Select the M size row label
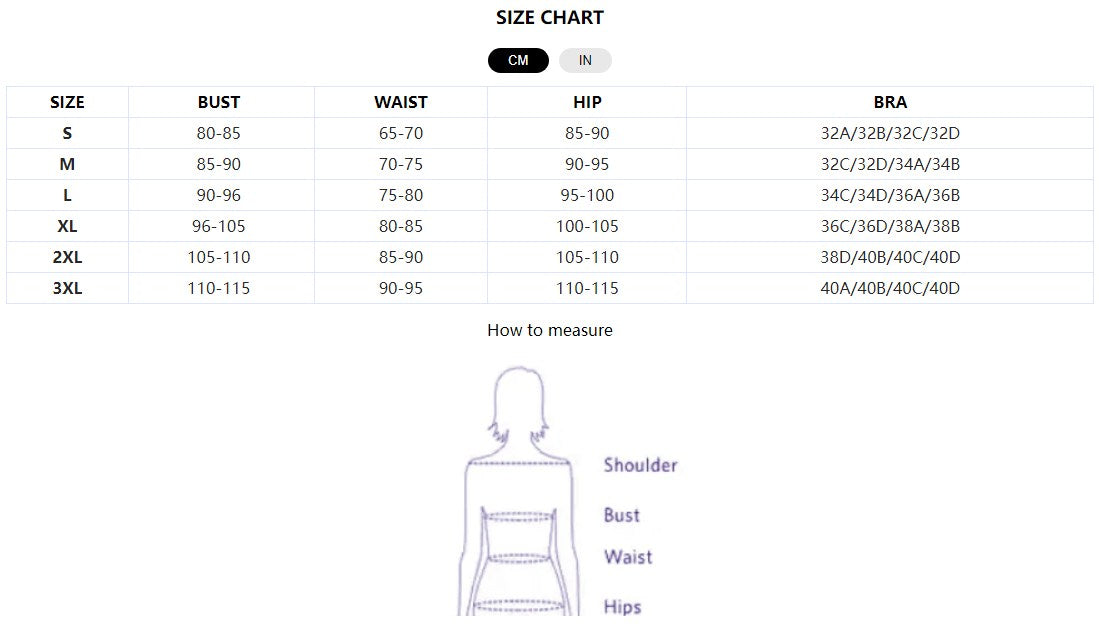 (67, 164)
